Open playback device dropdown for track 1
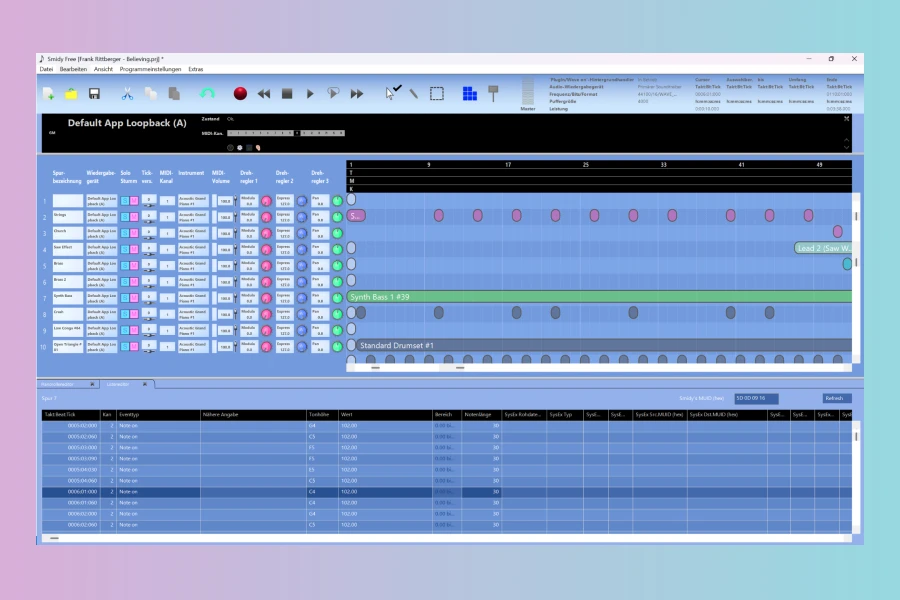This screenshot has height=600, width=900. click(x=102, y=201)
